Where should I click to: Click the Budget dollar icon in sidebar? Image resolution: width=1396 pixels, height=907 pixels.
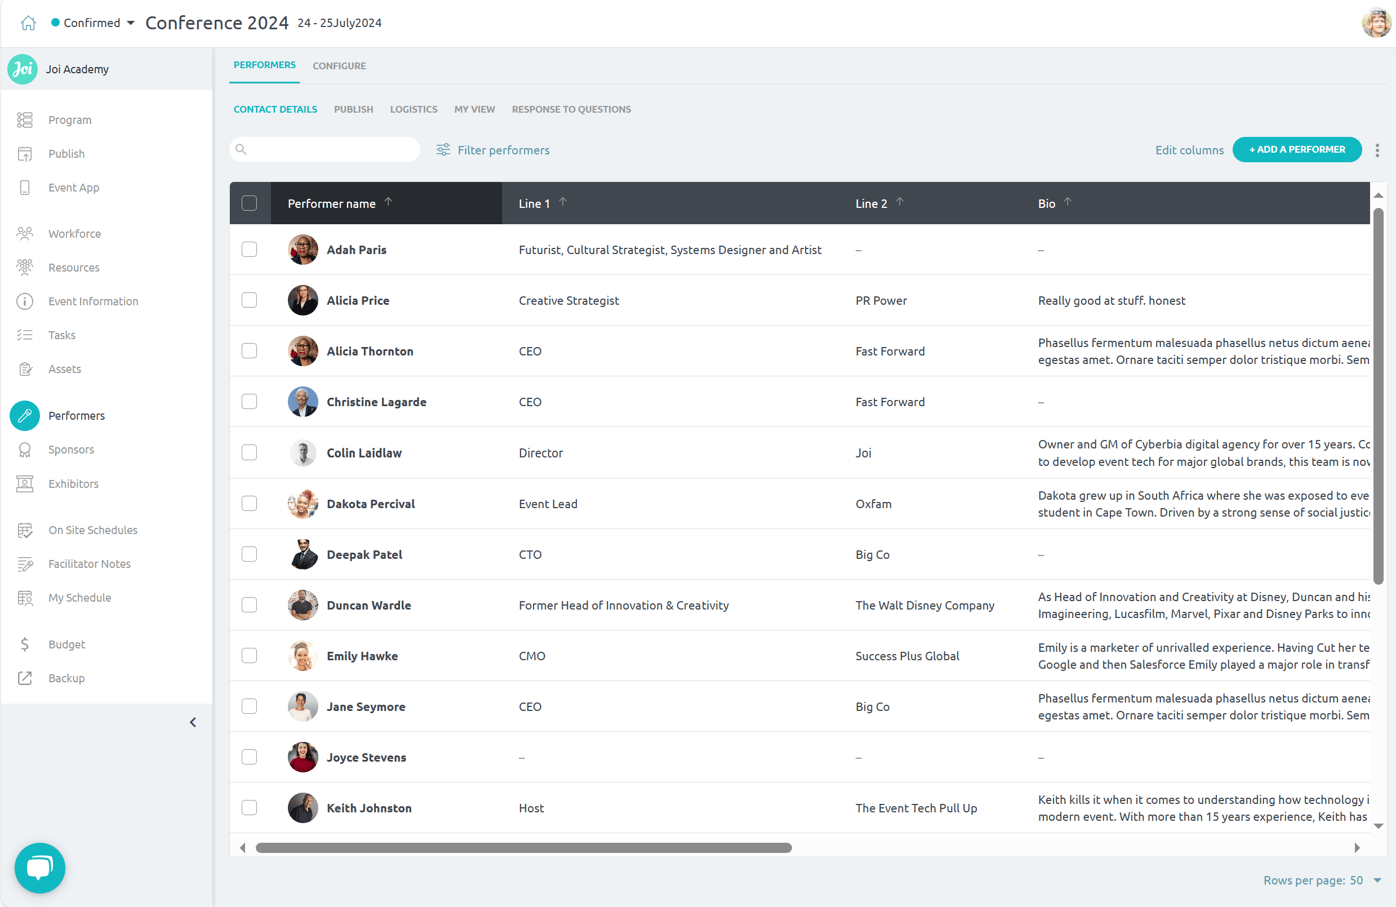click(25, 644)
